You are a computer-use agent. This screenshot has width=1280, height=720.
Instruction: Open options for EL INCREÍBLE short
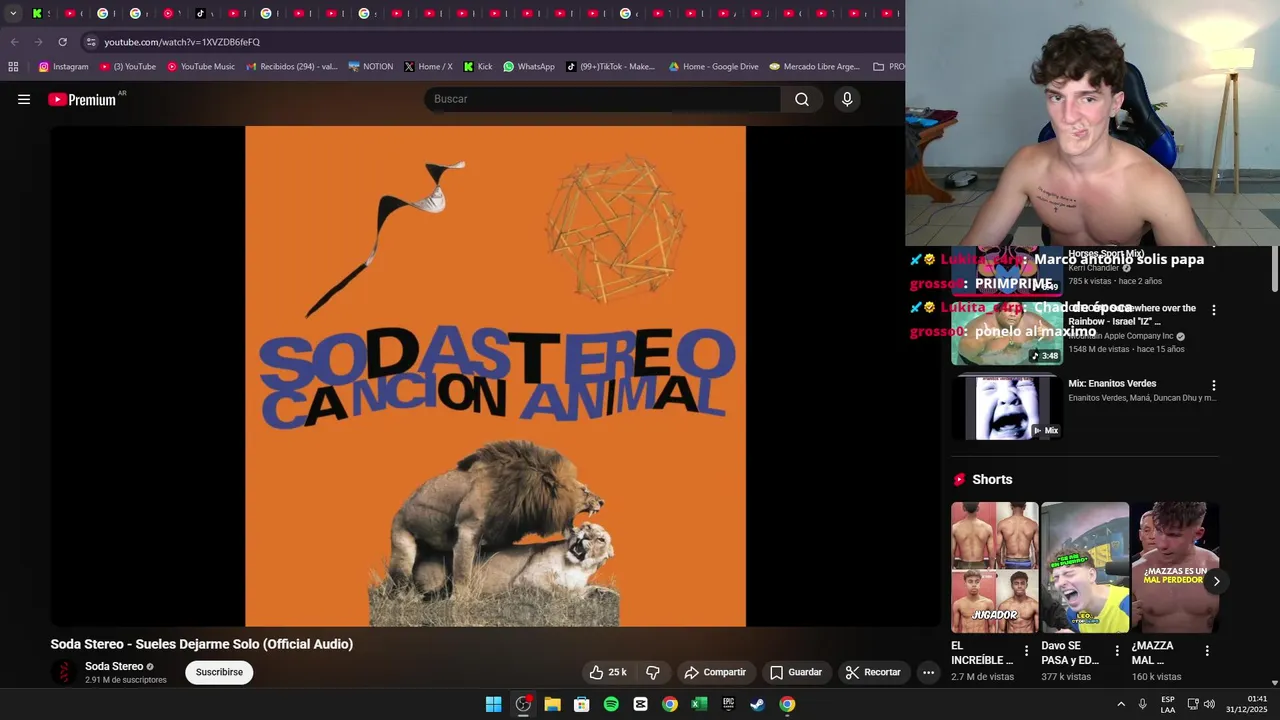(x=1026, y=651)
